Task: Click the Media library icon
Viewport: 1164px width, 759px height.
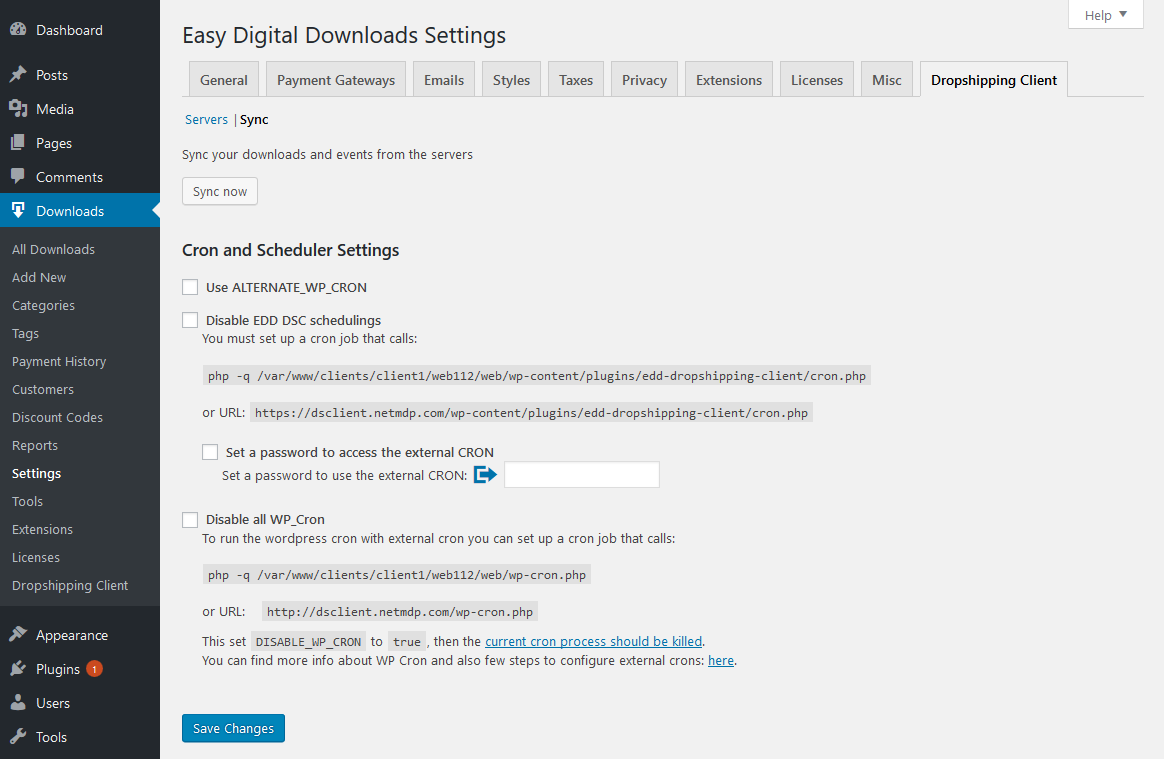Action: click(x=18, y=108)
